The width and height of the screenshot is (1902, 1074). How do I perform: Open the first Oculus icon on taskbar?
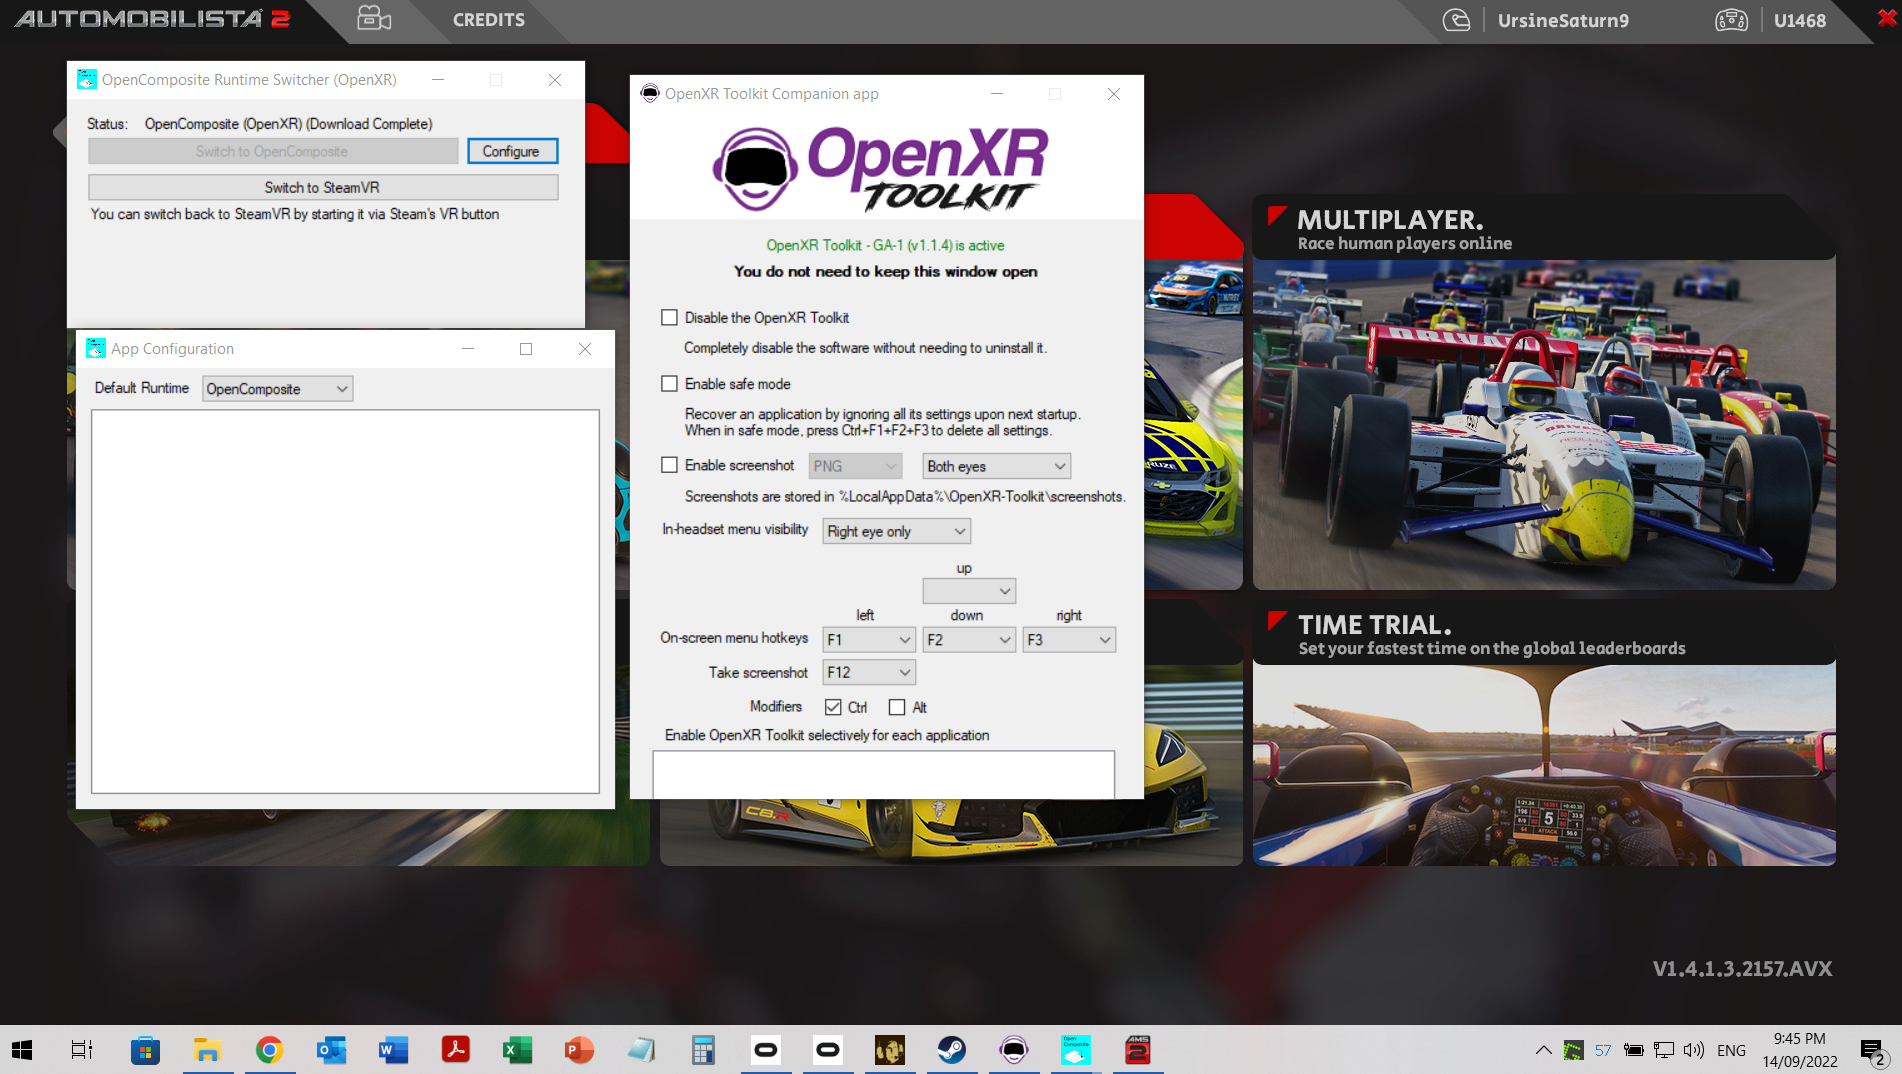pyautogui.click(x=765, y=1050)
